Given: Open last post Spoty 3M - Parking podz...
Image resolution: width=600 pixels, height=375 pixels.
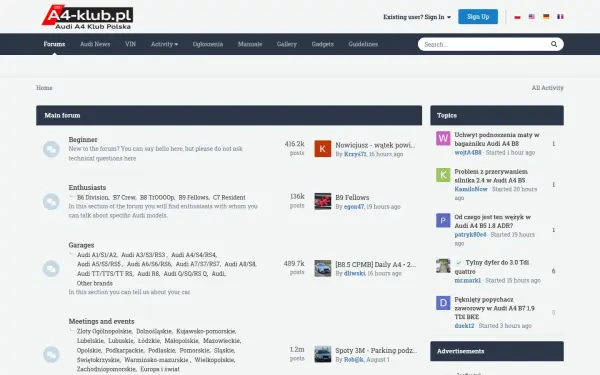Looking at the screenshot, I should [x=376, y=351].
